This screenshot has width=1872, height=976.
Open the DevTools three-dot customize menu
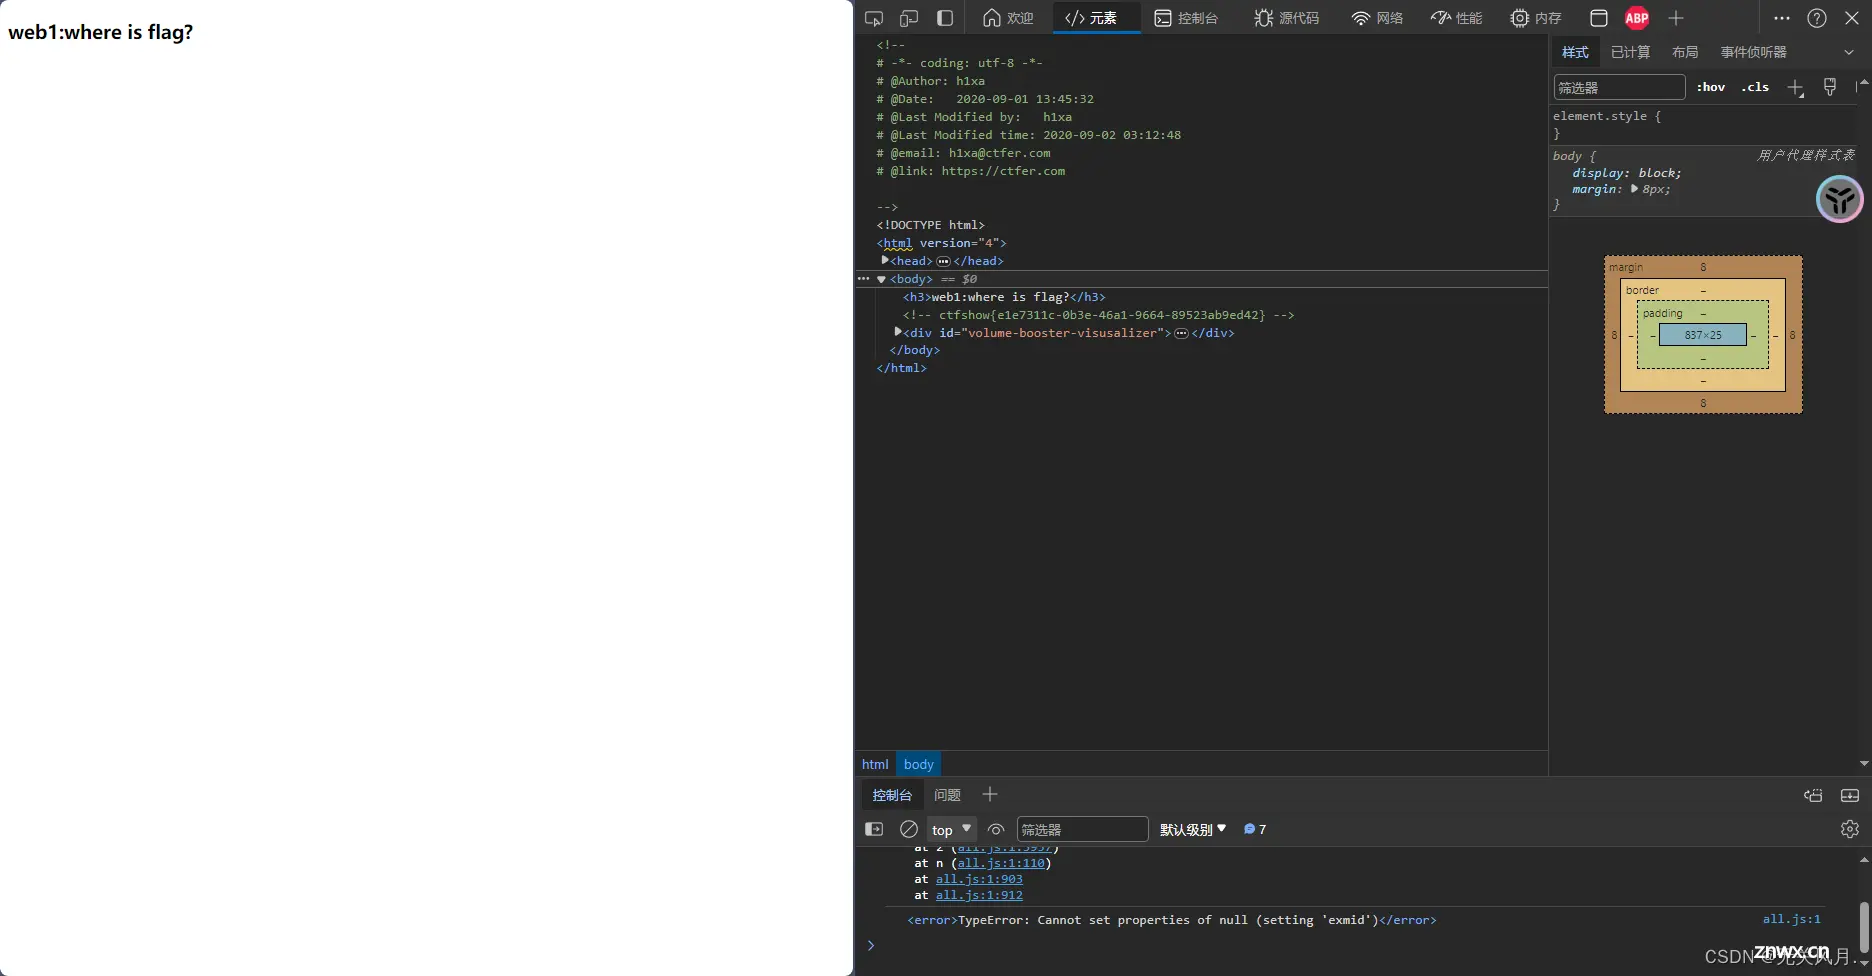pyautogui.click(x=1782, y=18)
